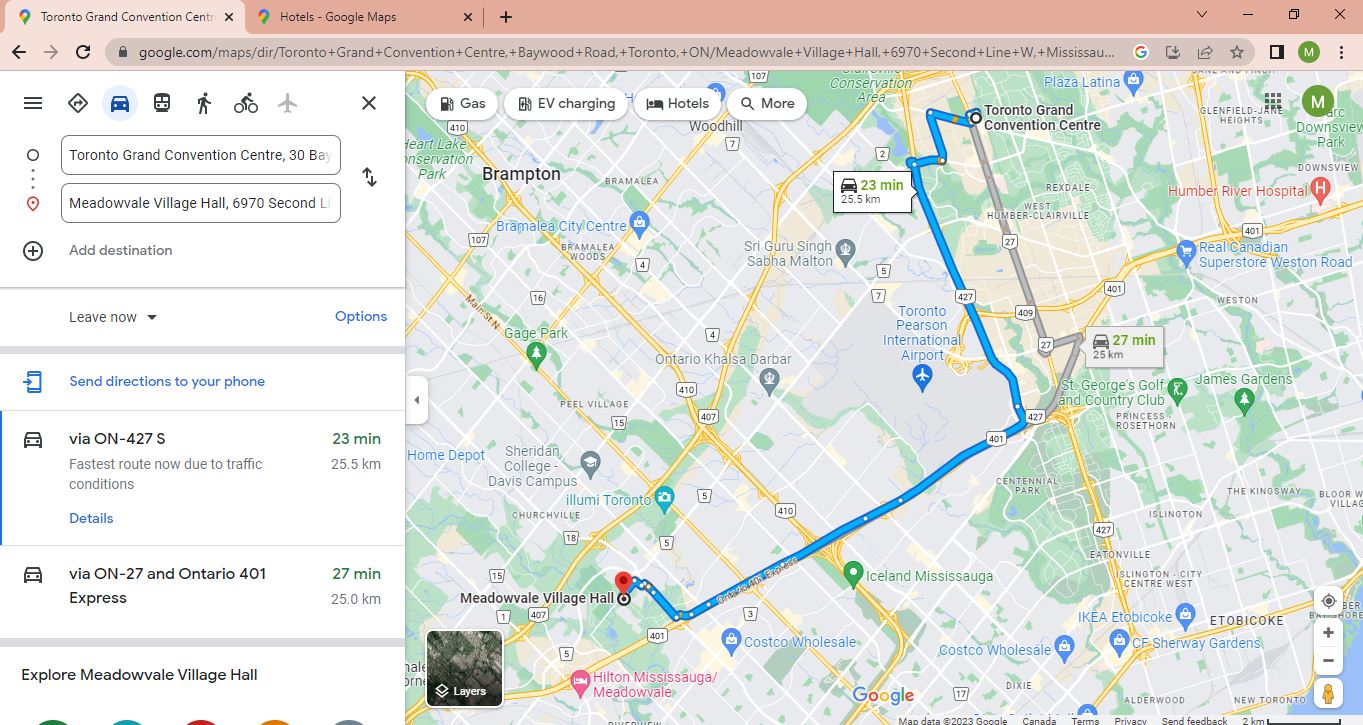Reverse starting point and destination
Image resolution: width=1363 pixels, height=725 pixels.
tap(369, 177)
